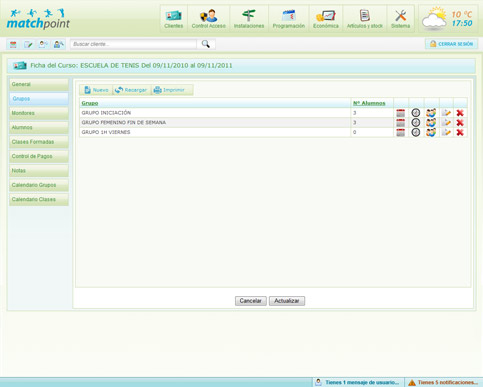
Task: Open calendar icon for GRUPO 1H VIERNES
Action: [x=401, y=132]
